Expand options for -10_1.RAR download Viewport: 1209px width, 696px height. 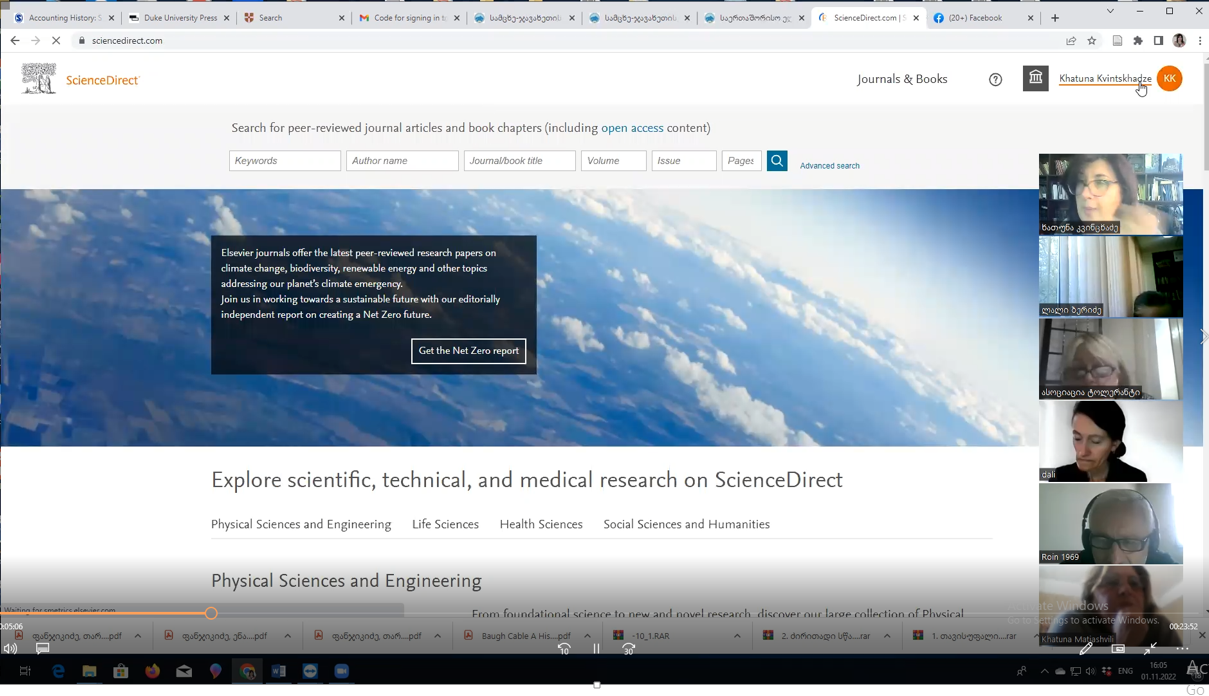tap(737, 636)
